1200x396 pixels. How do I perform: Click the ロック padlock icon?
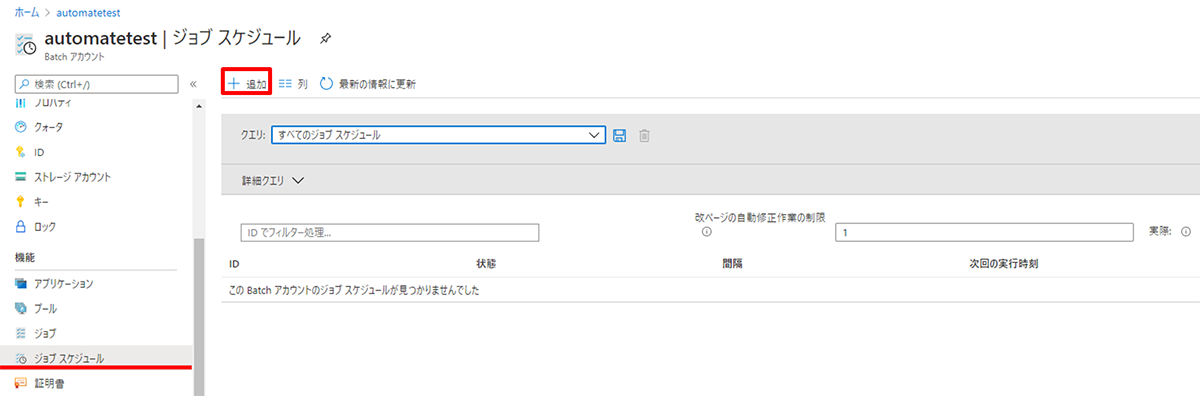(x=21, y=227)
